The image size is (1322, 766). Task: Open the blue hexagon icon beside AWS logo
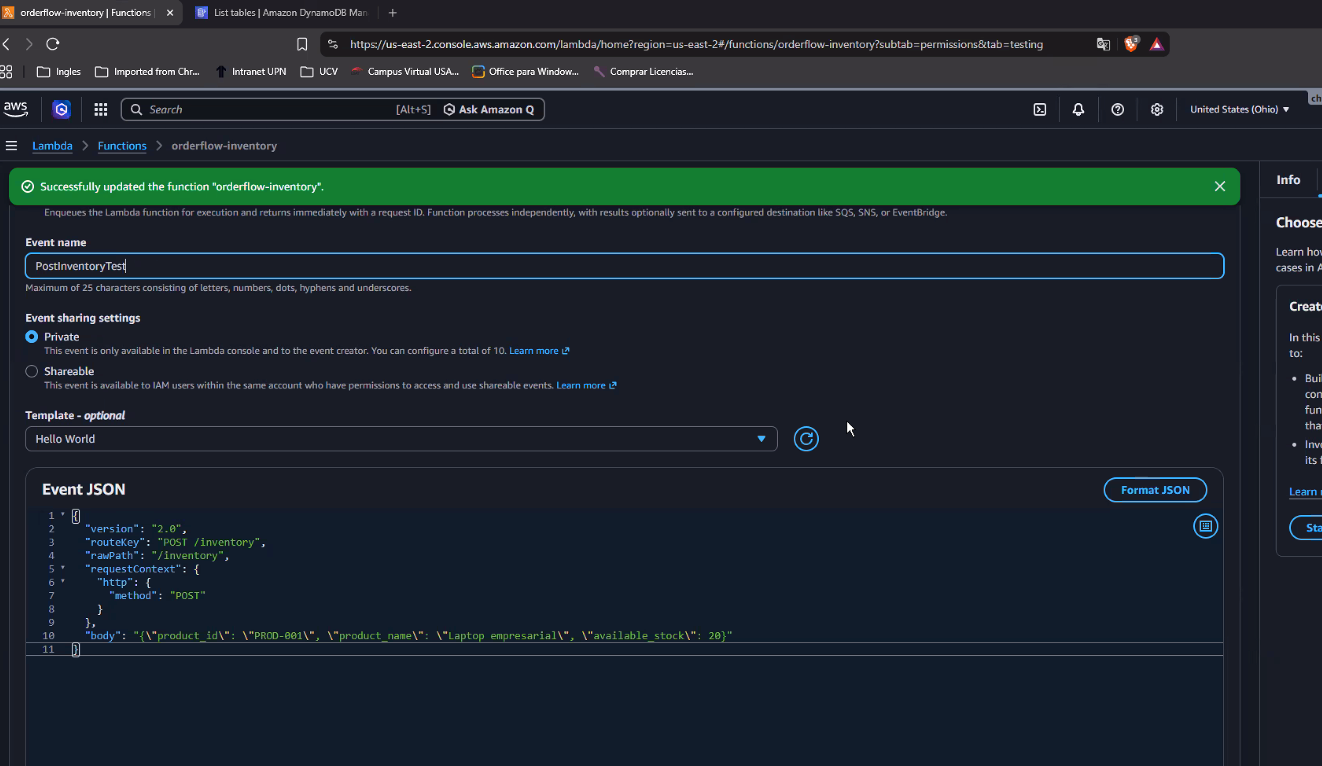[62, 110]
